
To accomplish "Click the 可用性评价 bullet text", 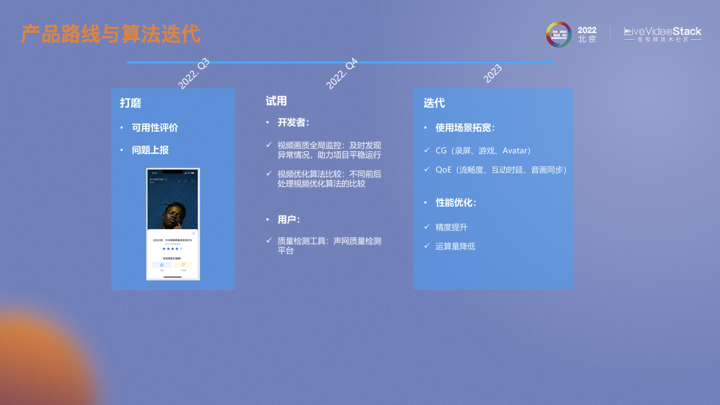I will click(155, 128).
